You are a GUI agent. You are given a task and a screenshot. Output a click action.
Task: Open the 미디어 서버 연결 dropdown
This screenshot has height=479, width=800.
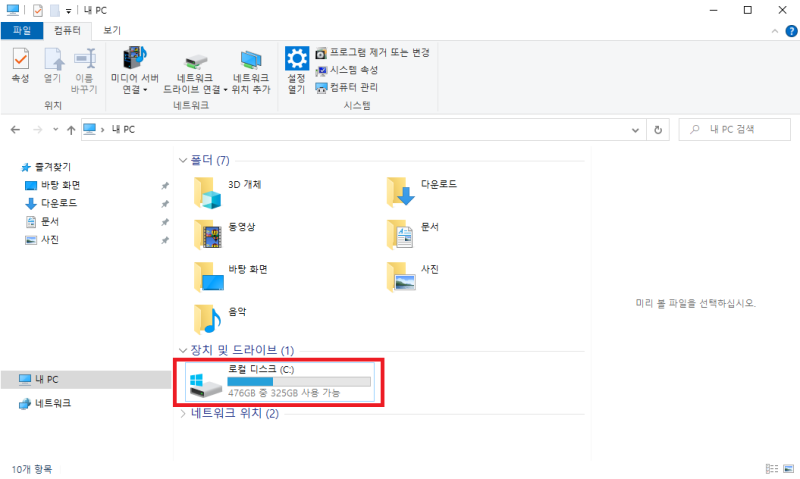pos(135,70)
